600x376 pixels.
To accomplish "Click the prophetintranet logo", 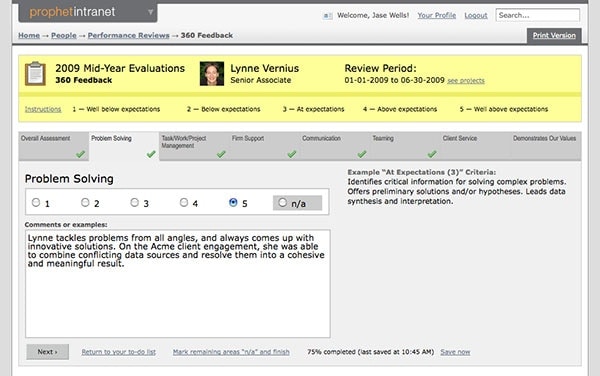I will coord(72,12).
